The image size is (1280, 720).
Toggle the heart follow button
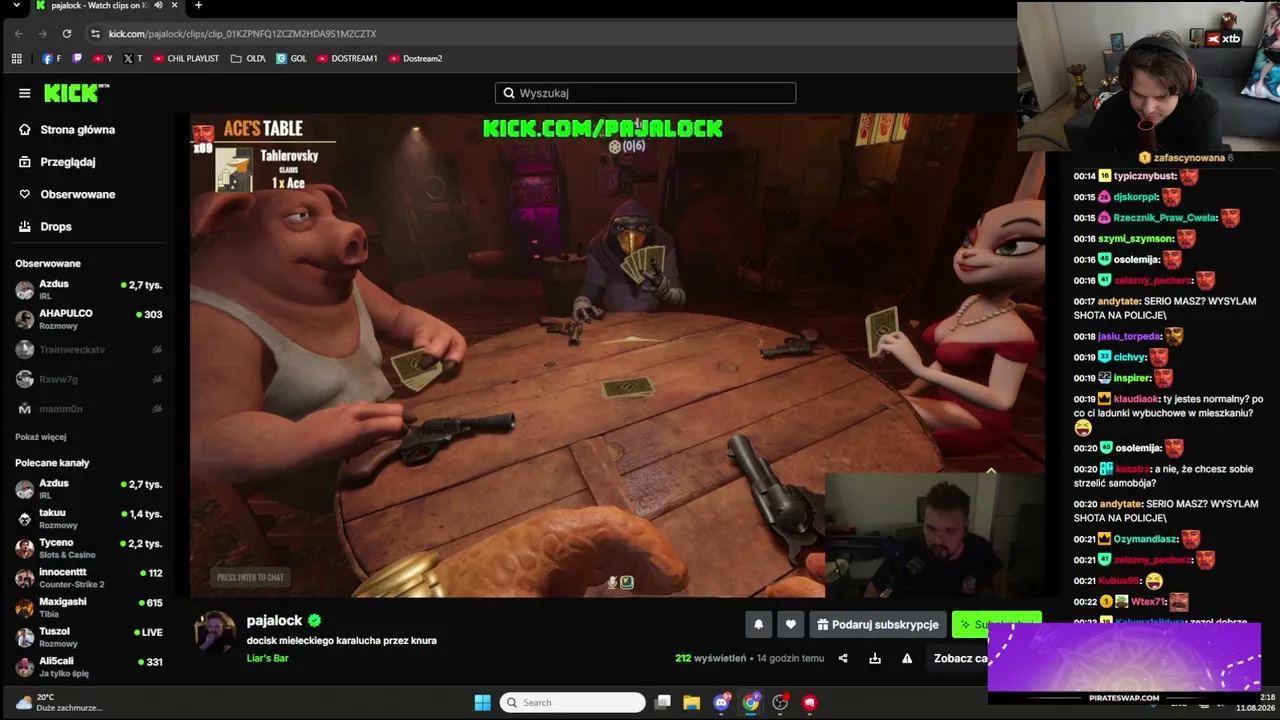[790, 625]
